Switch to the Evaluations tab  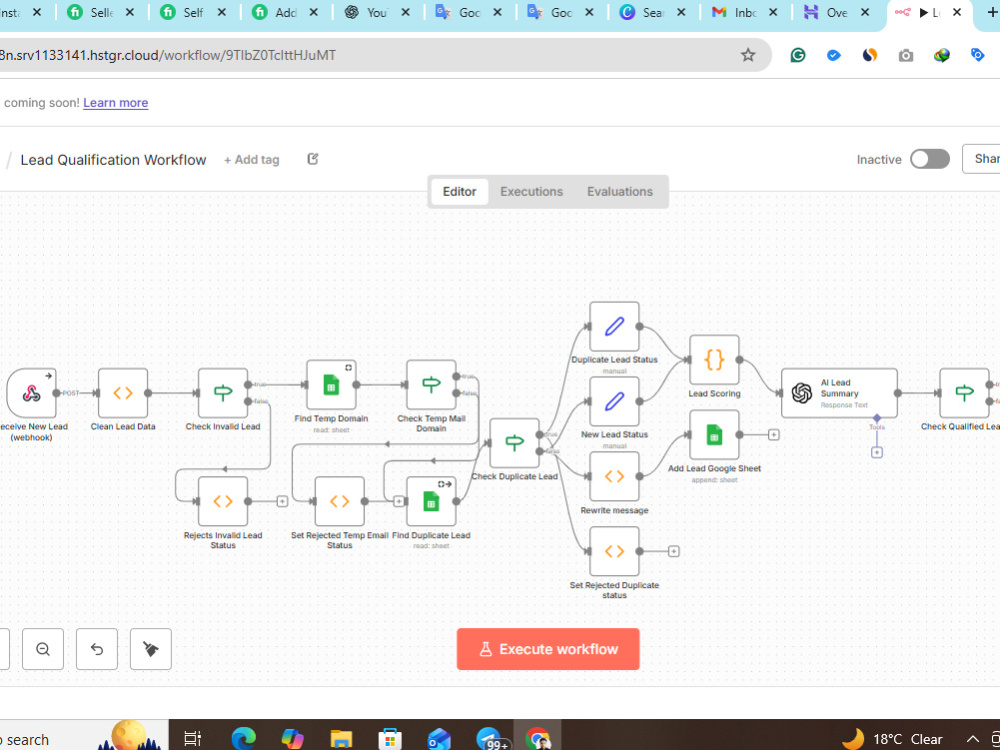click(x=620, y=191)
